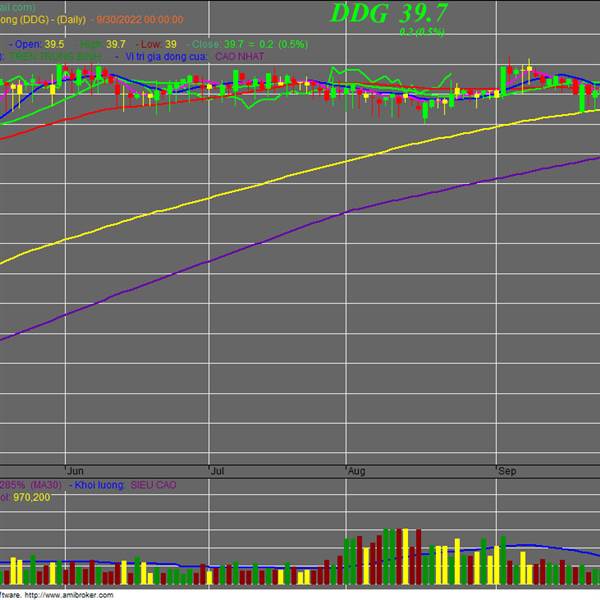
Task: Click the High value "39.7"
Action: pyautogui.click(x=116, y=44)
